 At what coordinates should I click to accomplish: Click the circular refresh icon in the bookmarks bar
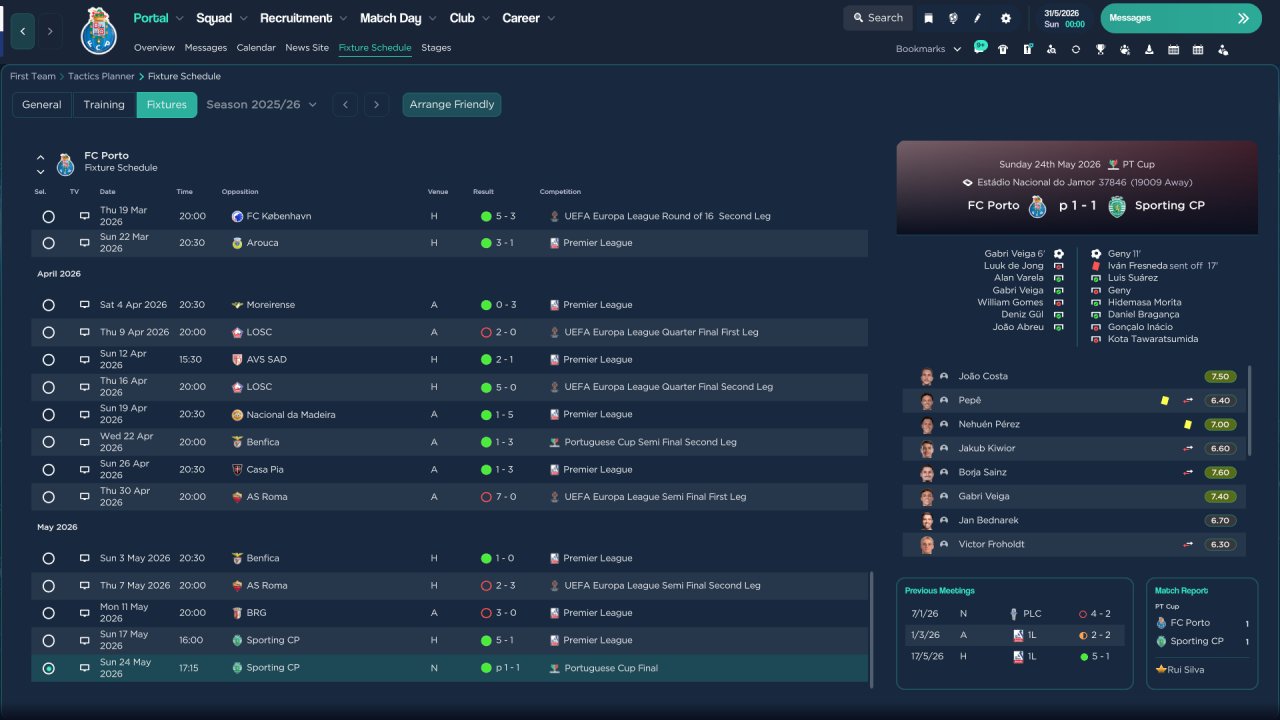point(1076,49)
